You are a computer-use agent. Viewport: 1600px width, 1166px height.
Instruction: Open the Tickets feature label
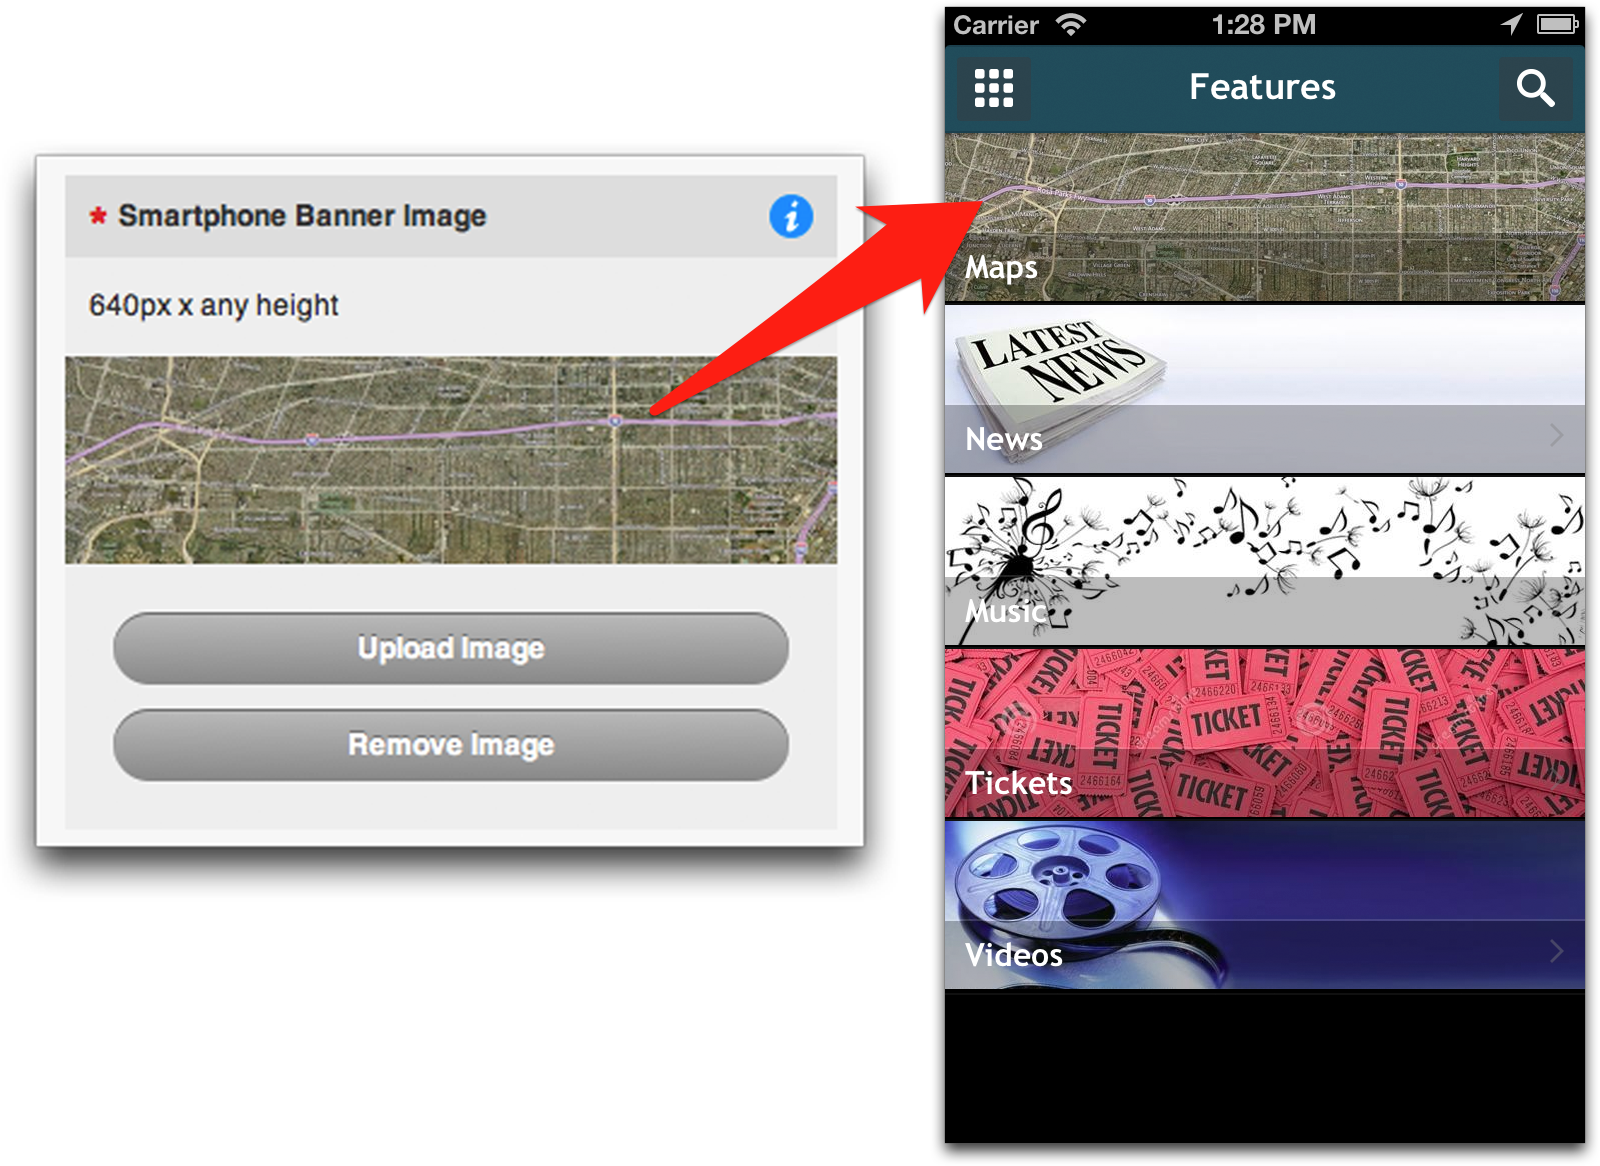point(1018,783)
